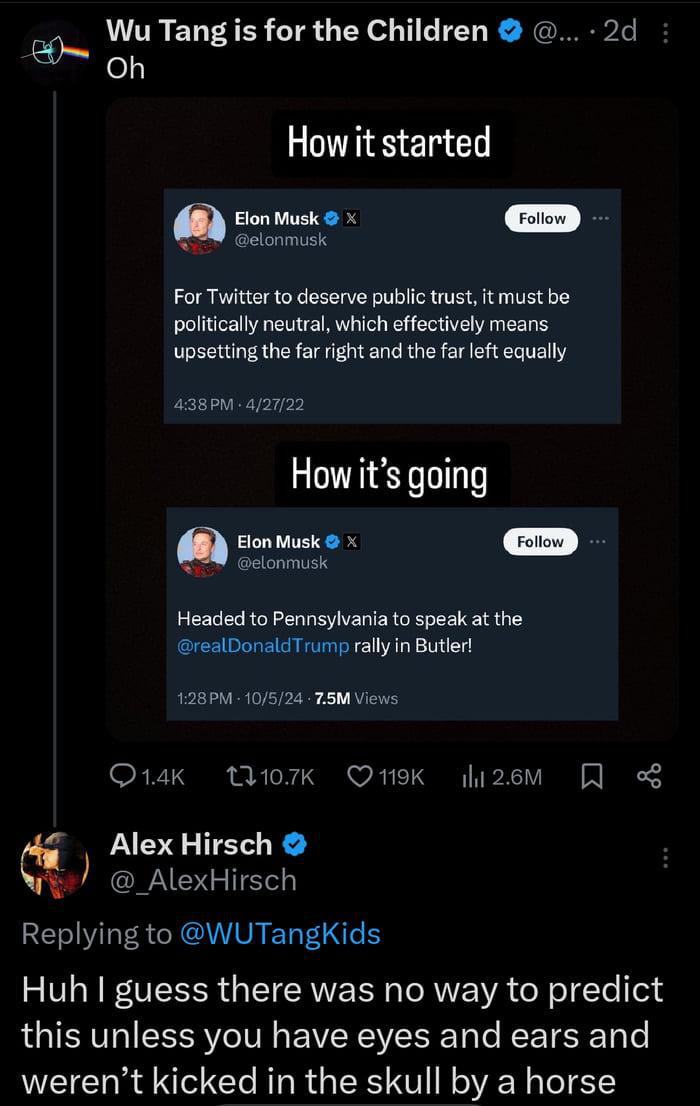Image resolution: width=700 pixels, height=1106 pixels.
Task: Like the tweet with heart icon
Action: (360, 777)
